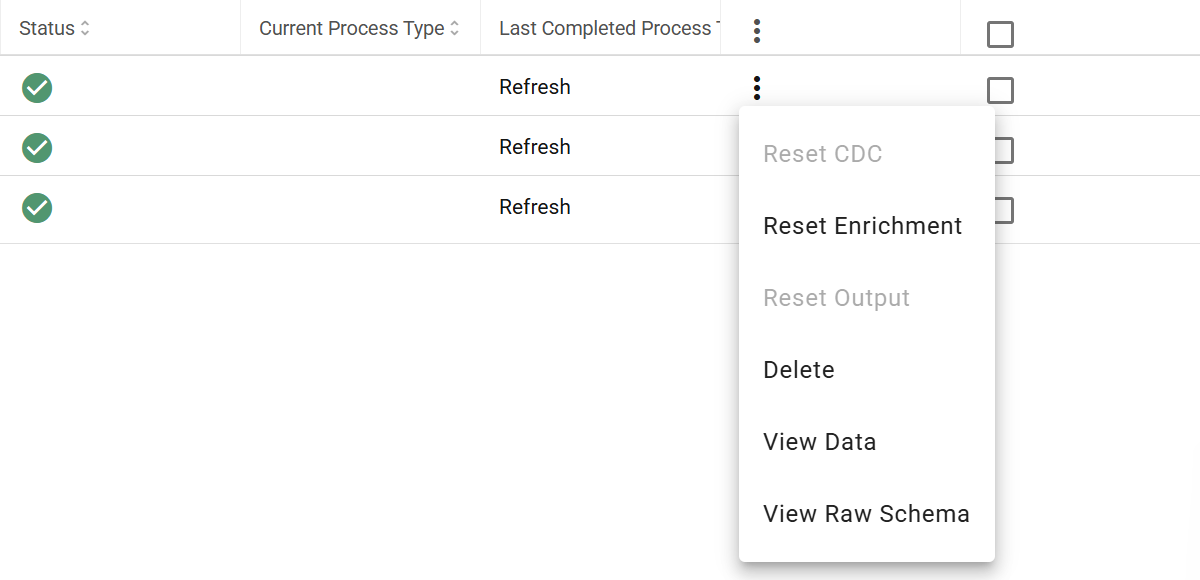The width and height of the screenshot is (1200, 580).
Task: Click Refresh text in the first row
Action: coord(535,87)
